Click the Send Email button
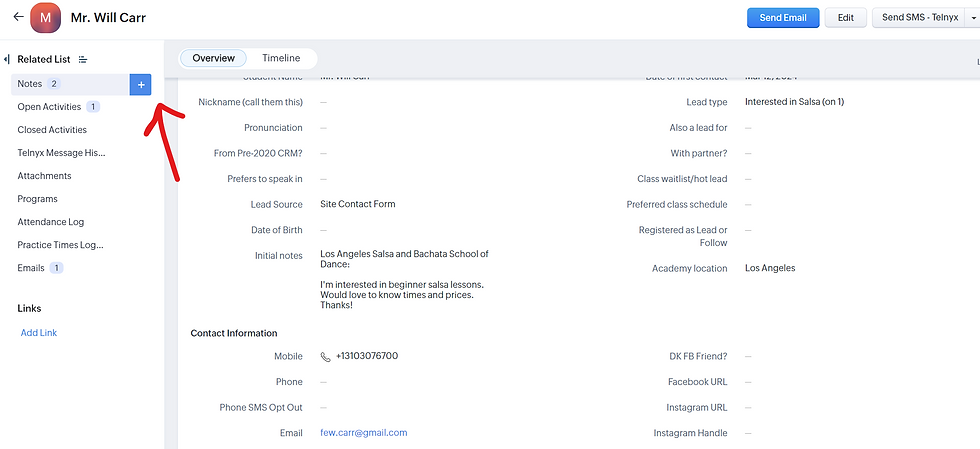Viewport: 980px width, 449px height. [x=783, y=18]
